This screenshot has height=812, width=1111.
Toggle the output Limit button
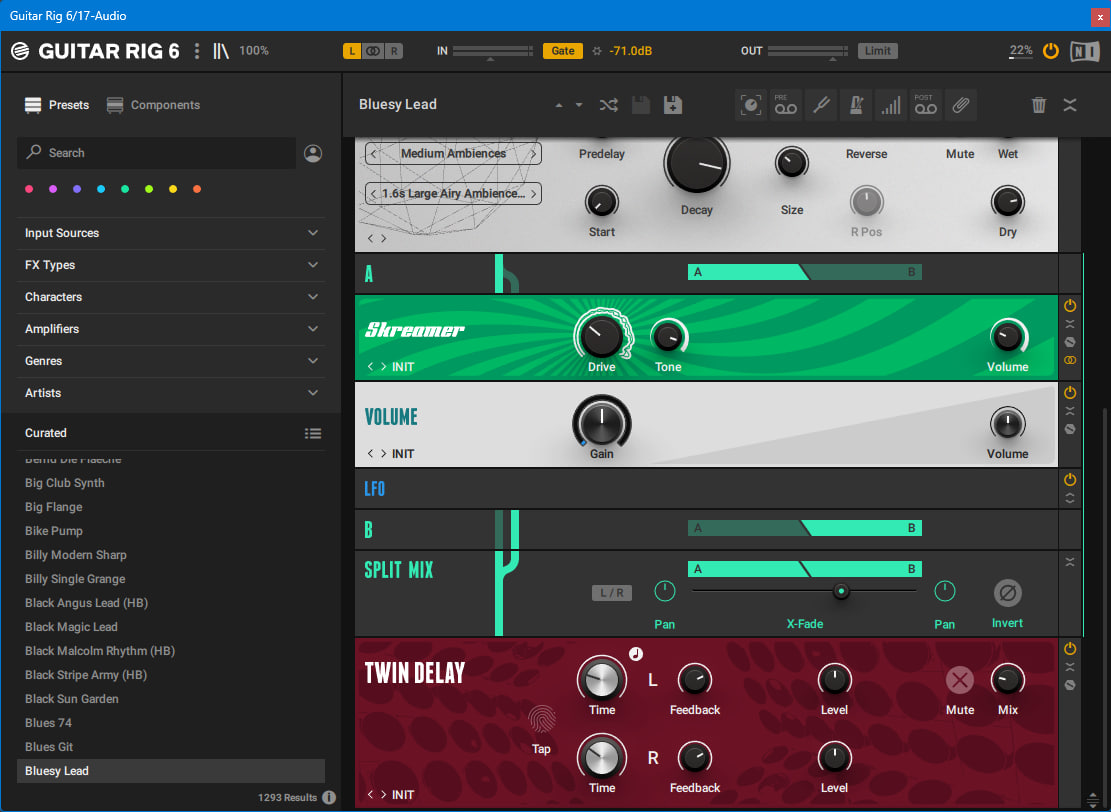(878, 51)
